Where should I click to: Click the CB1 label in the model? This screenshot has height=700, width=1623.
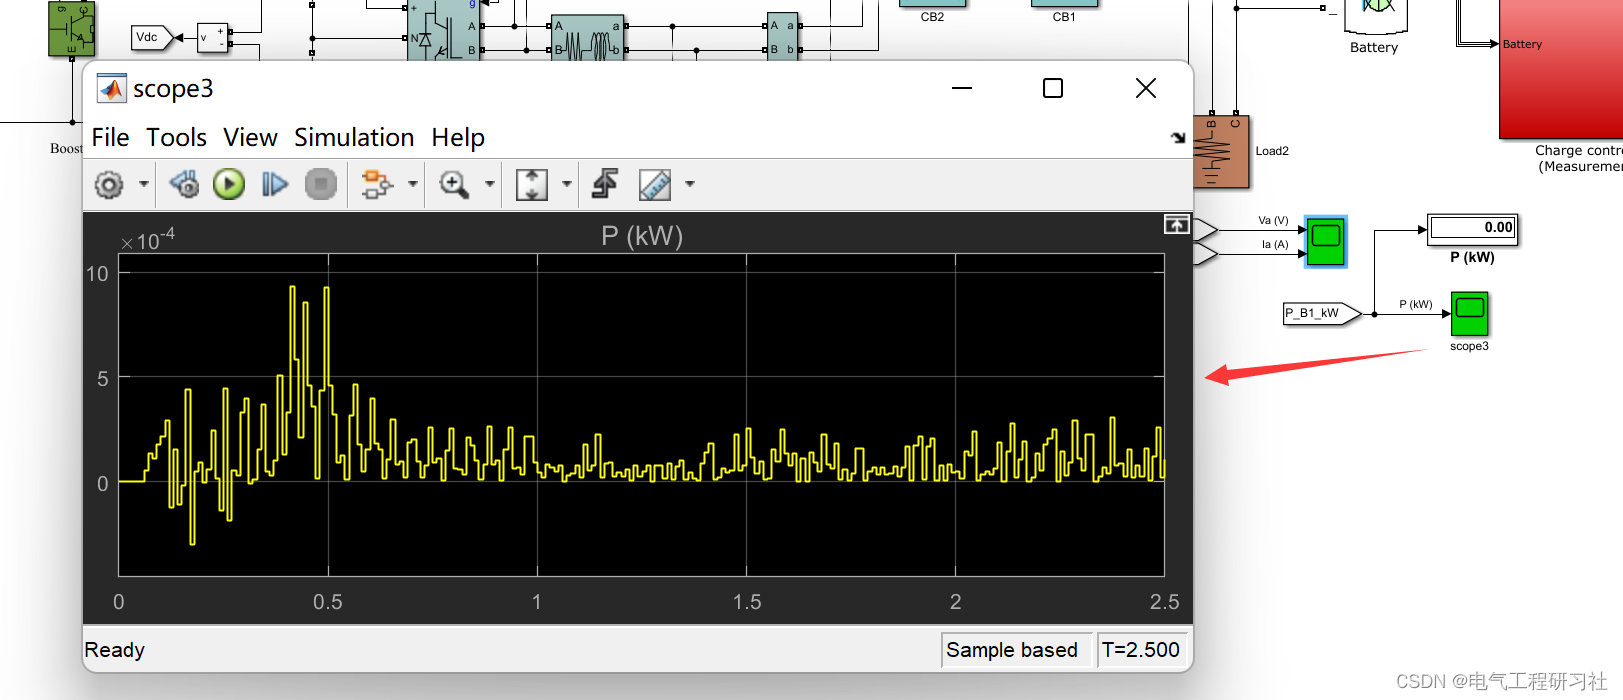[x=1064, y=17]
